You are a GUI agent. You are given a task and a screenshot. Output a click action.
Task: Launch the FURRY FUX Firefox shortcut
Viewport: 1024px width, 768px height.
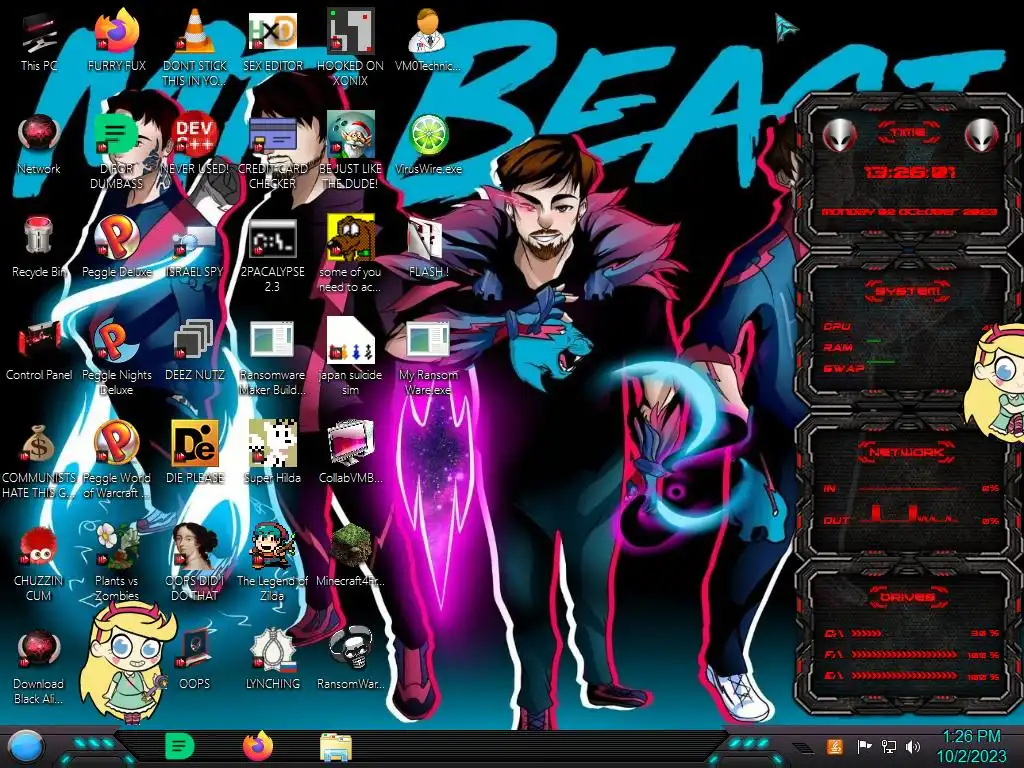[116, 31]
